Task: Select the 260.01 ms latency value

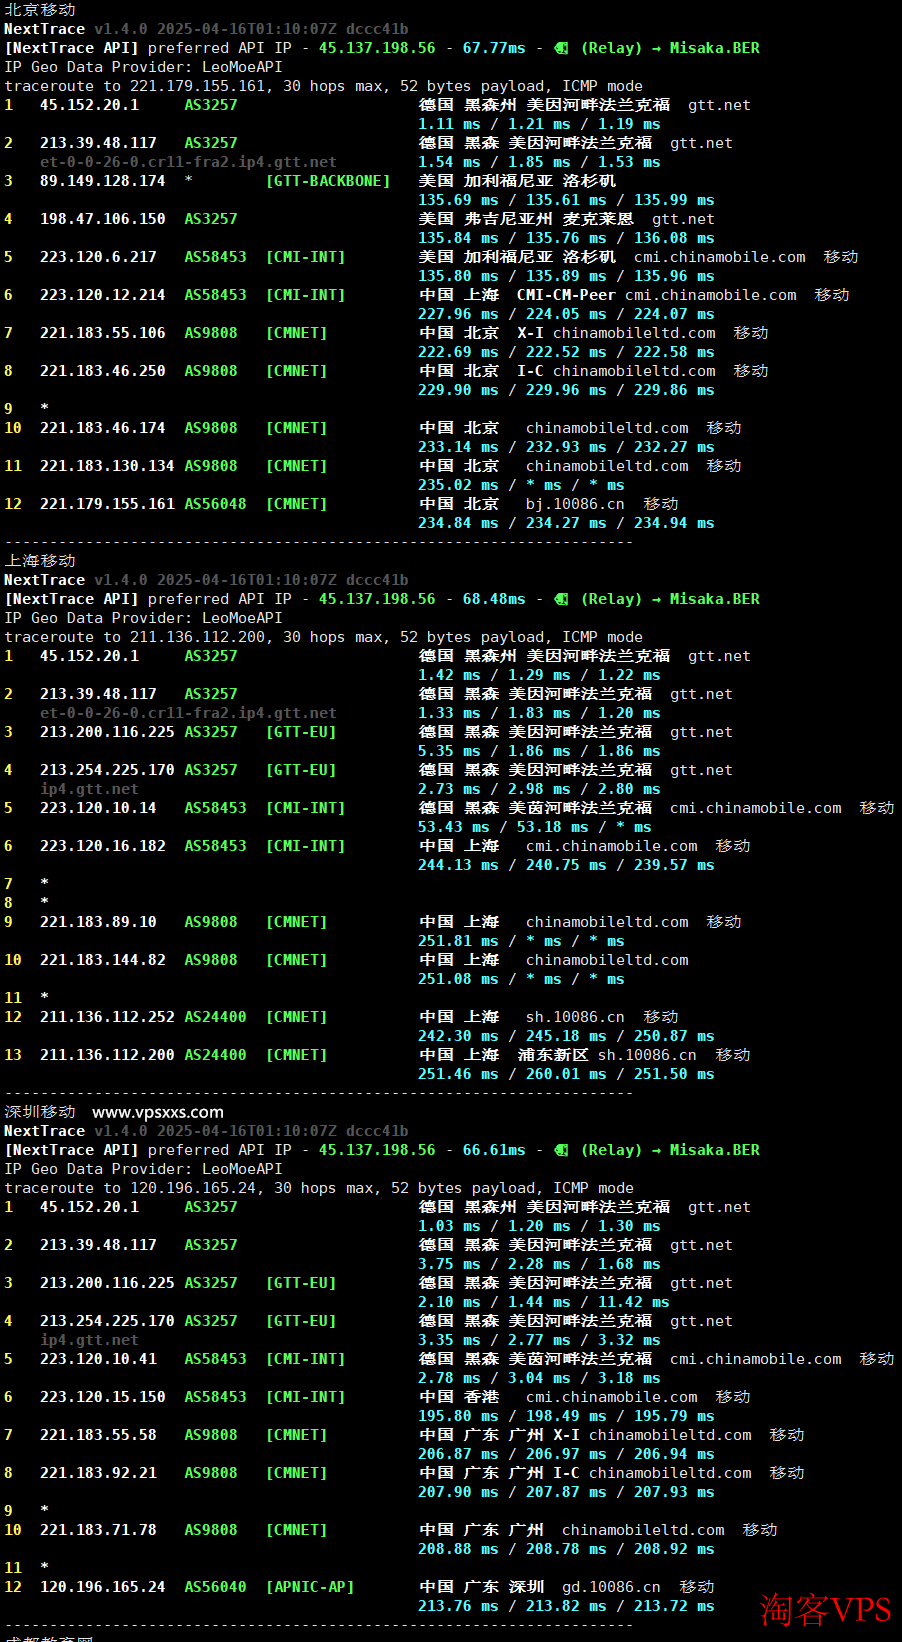Action: tap(566, 1074)
